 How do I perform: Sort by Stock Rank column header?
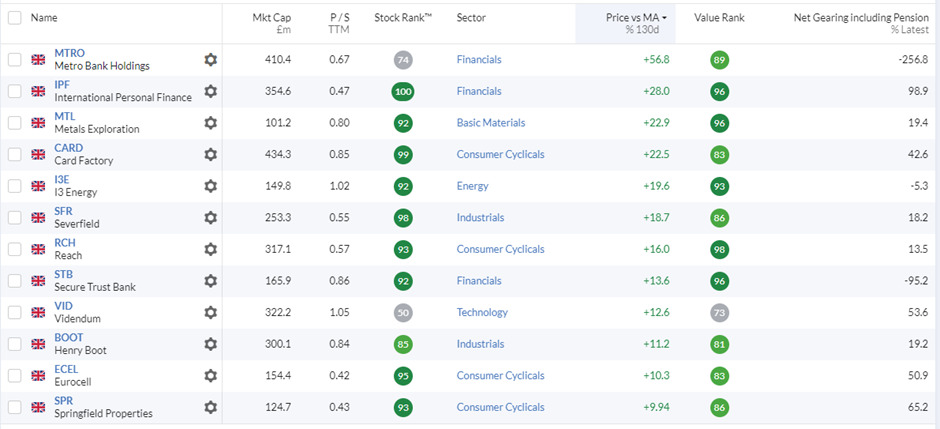click(403, 18)
